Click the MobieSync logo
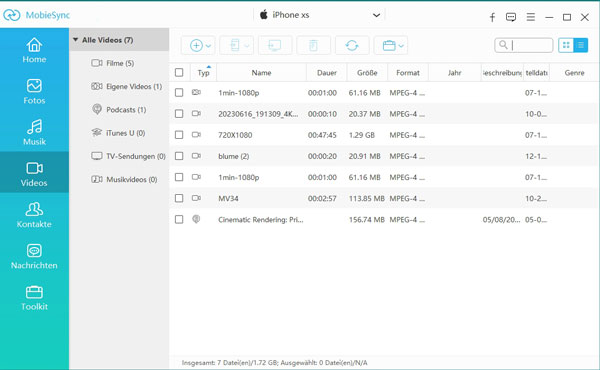The image size is (600, 370). pos(36,15)
